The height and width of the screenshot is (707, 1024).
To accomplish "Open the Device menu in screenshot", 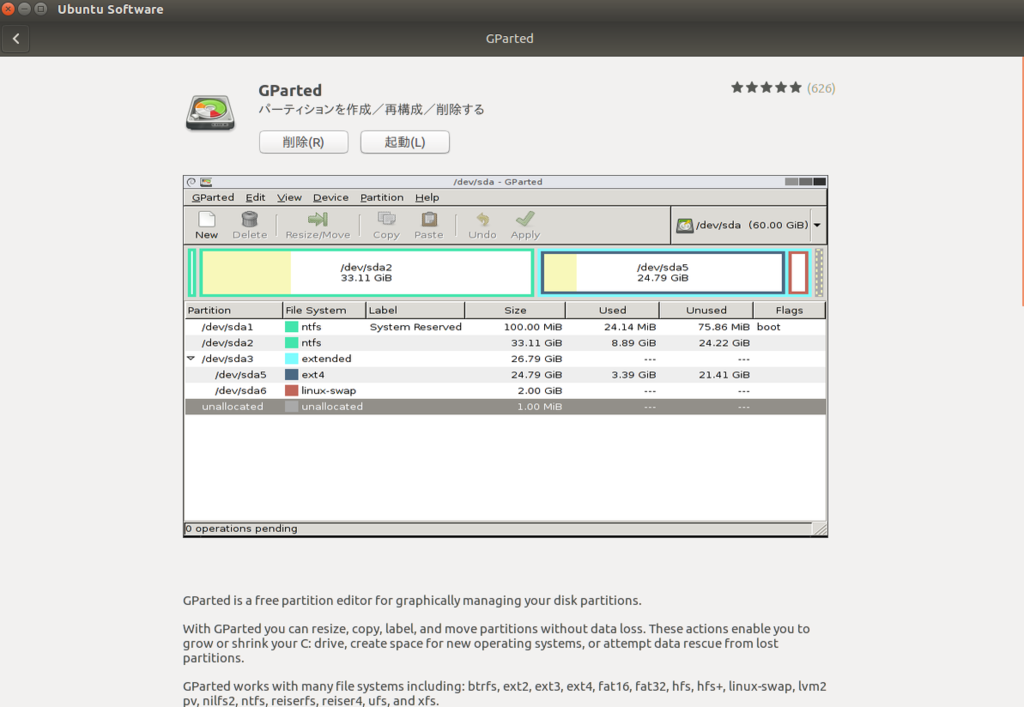I will (x=330, y=197).
